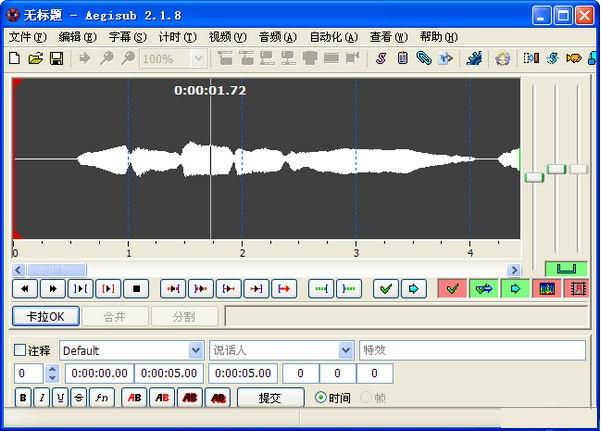Go to selection with the cyan arrow

[x=414, y=289]
